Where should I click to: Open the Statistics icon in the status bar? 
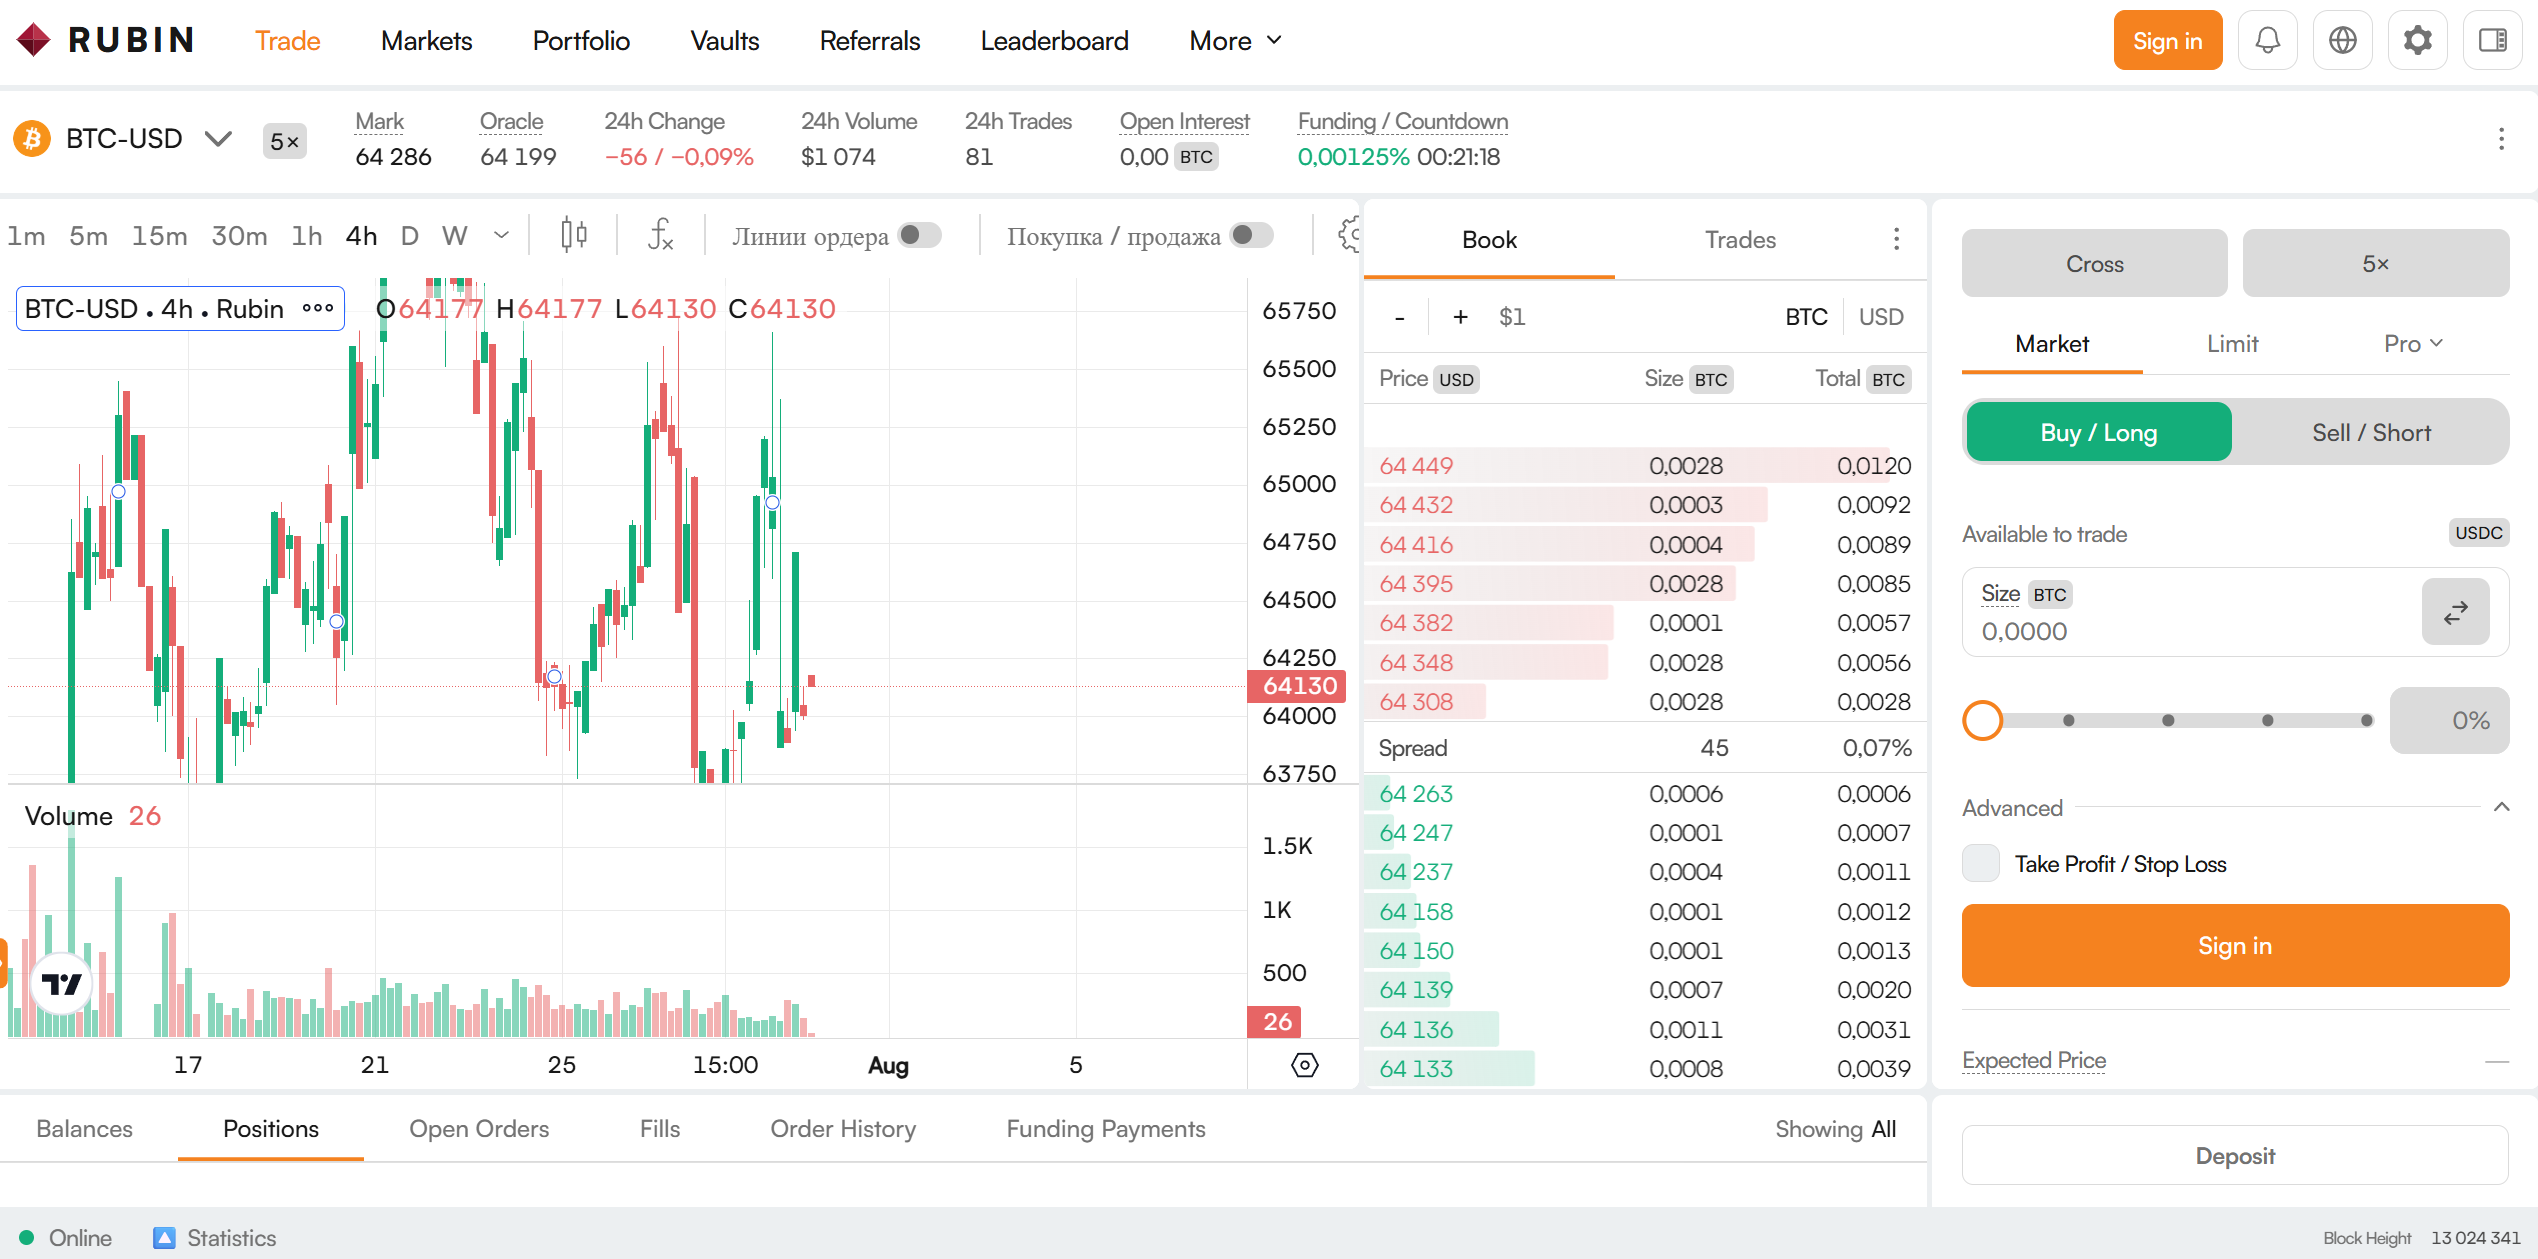[x=164, y=1238]
